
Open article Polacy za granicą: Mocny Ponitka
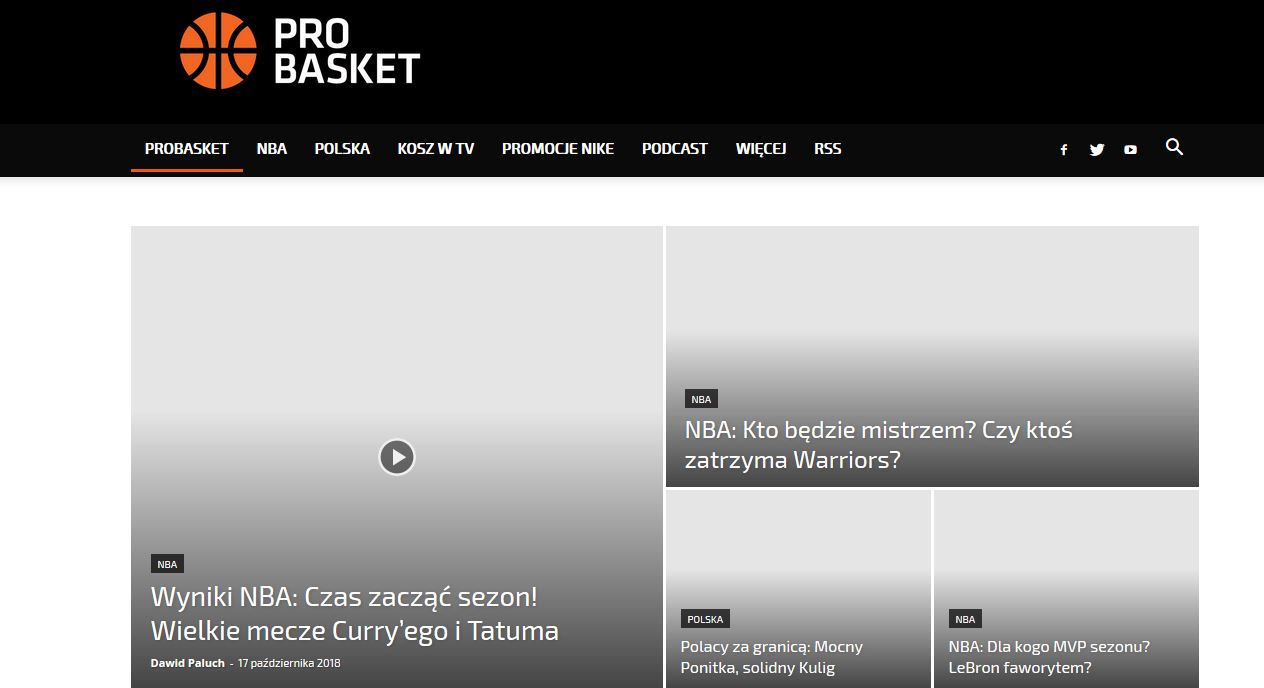click(x=772, y=657)
